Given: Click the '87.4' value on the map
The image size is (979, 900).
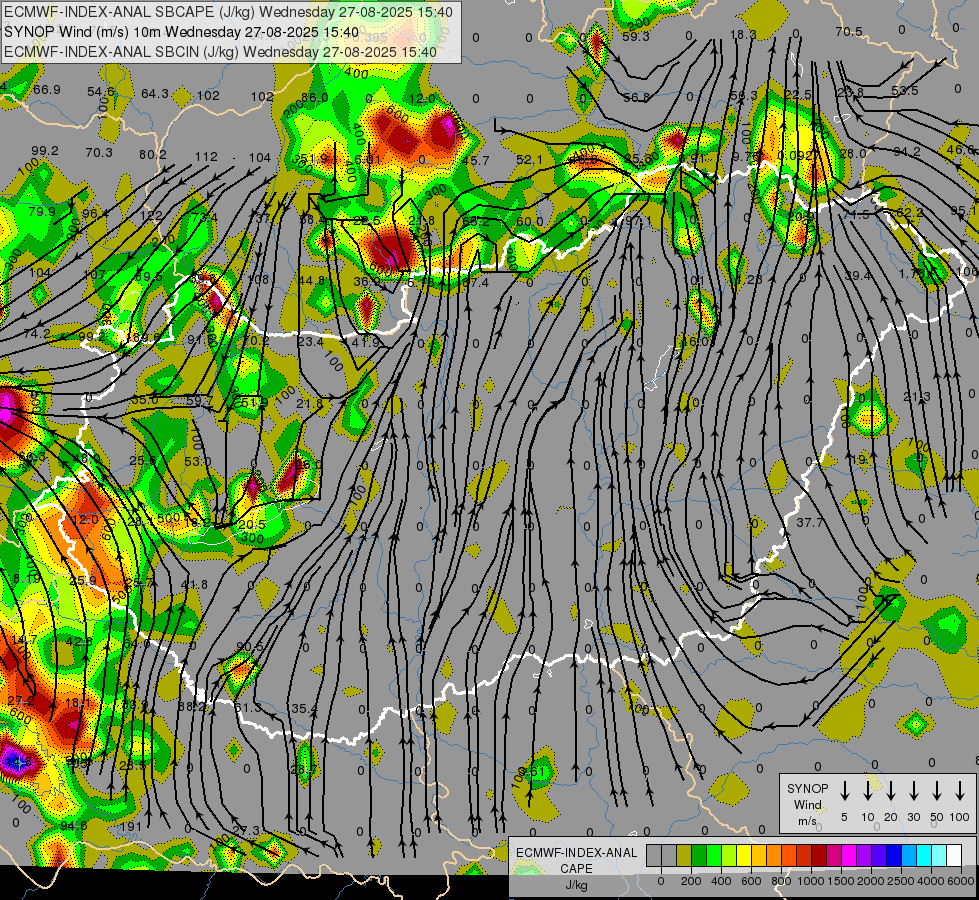Looking at the screenshot, I should [x=476, y=282].
